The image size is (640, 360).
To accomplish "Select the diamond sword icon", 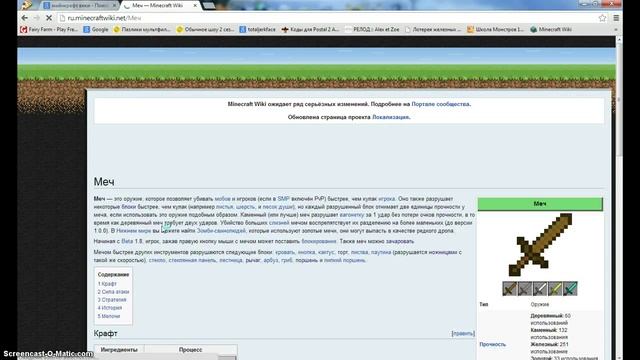I will [570, 289].
